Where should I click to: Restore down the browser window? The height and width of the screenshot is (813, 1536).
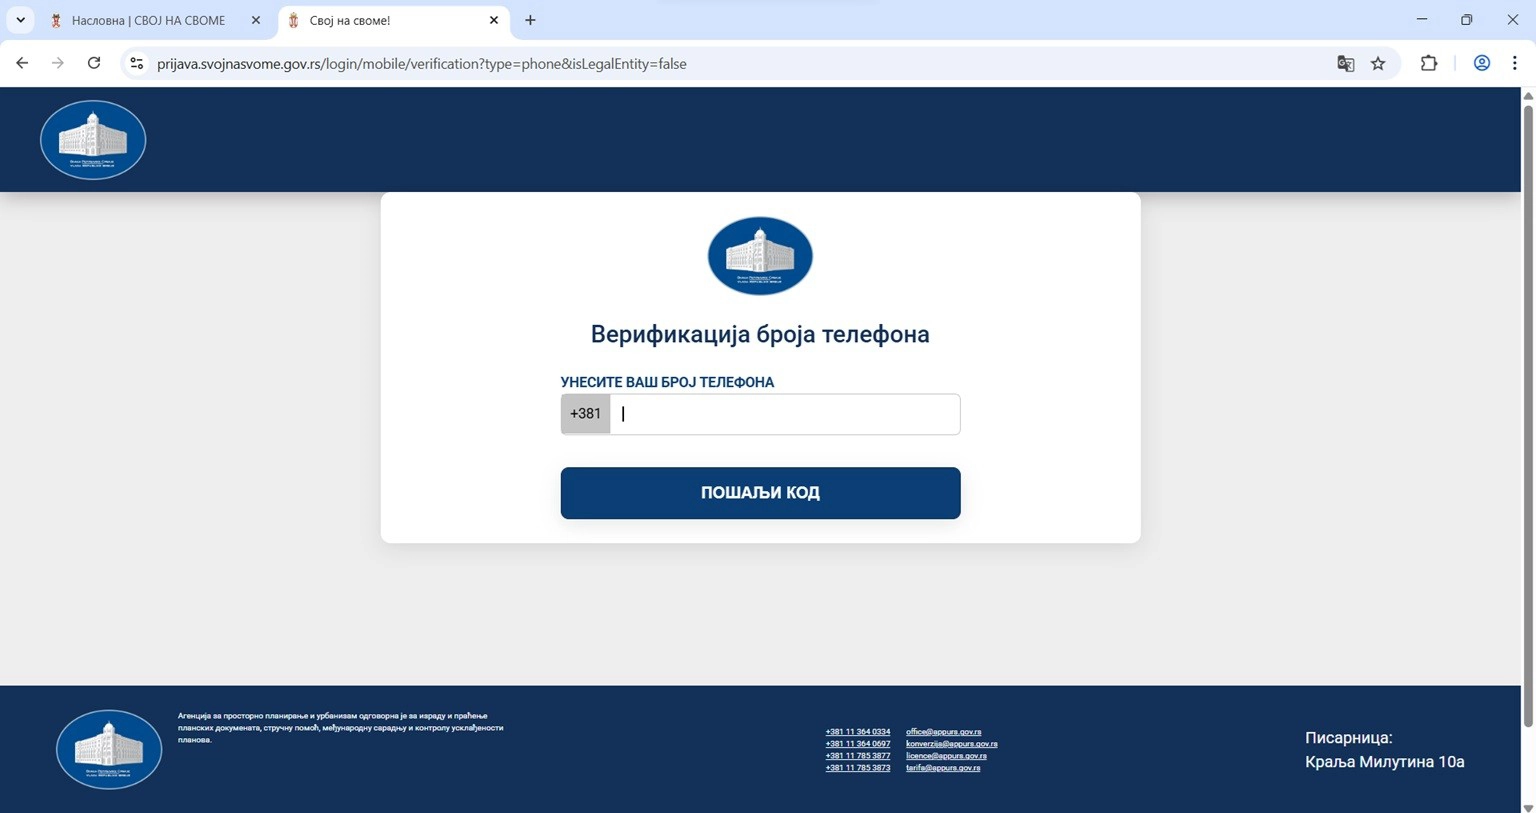click(1467, 20)
